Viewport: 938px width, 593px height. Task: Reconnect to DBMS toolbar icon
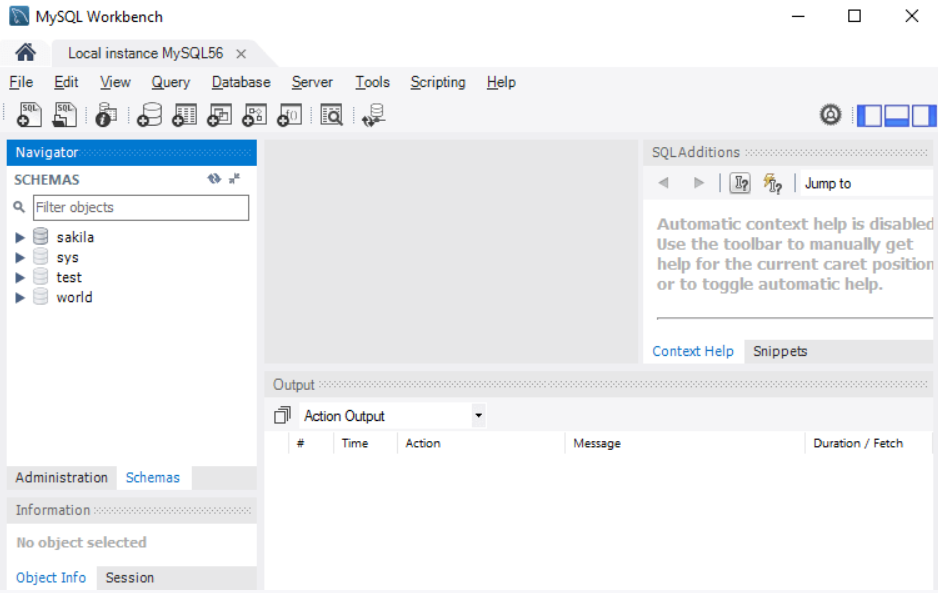[x=374, y=114]
